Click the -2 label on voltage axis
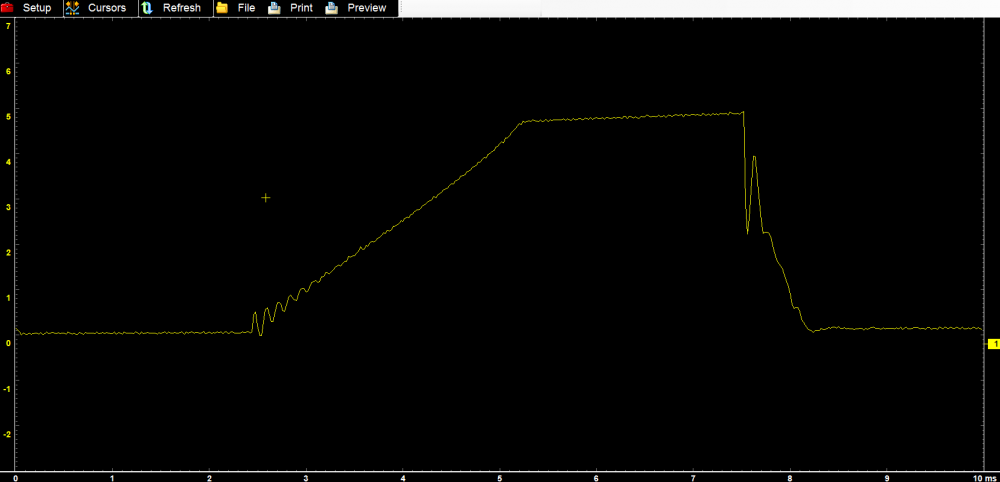 pos(7,434)
